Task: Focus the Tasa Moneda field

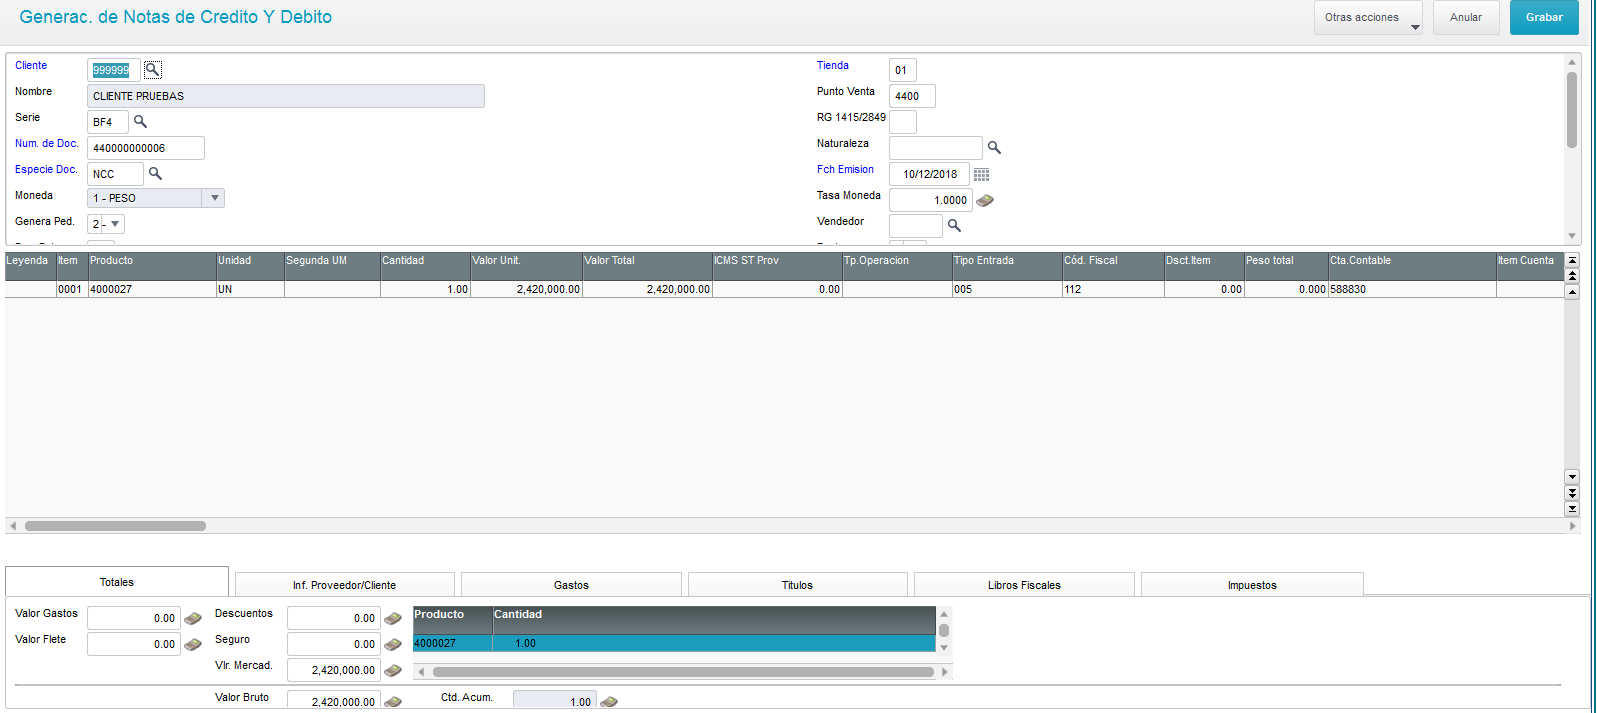Action: tap(930, 200)
